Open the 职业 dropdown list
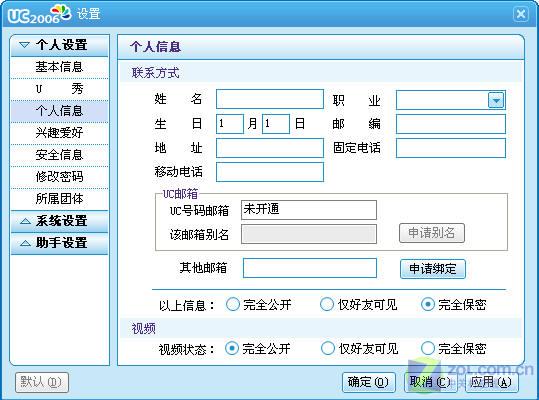 [496, 100]
